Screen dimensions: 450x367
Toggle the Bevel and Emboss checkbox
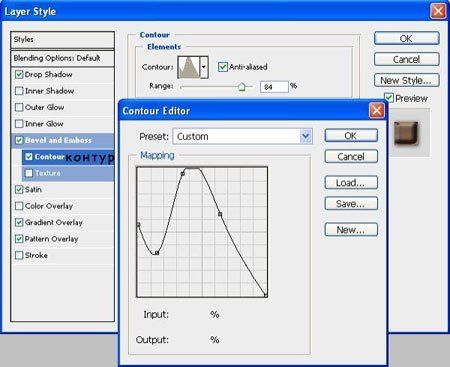coord(19,140)
